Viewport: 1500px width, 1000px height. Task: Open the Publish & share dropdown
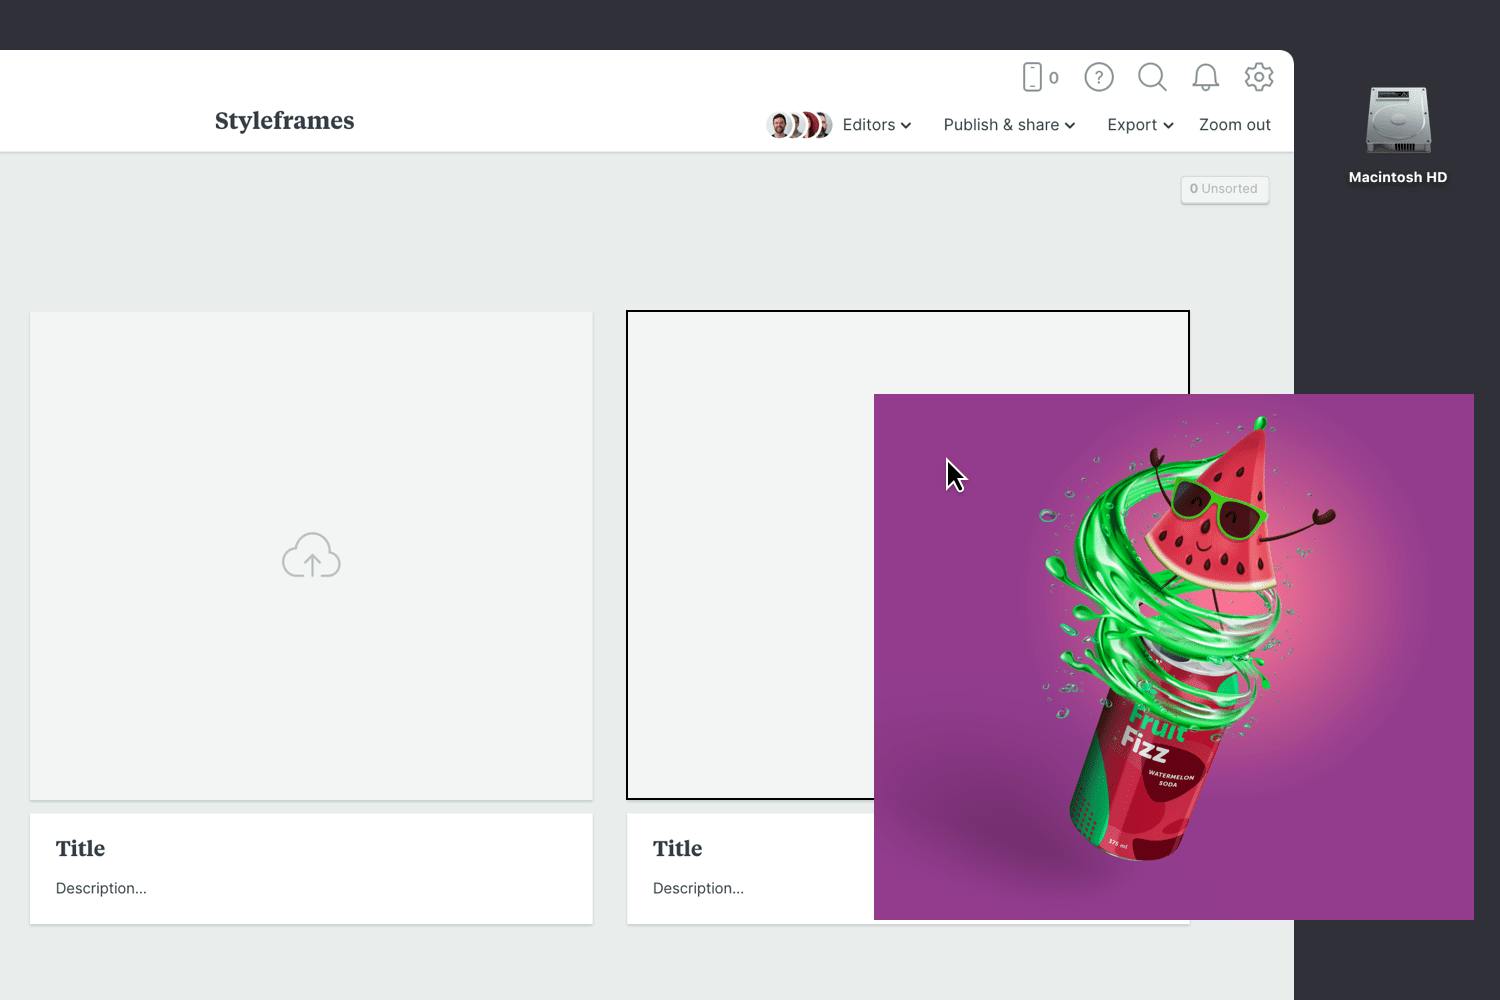coord(1009,124)
